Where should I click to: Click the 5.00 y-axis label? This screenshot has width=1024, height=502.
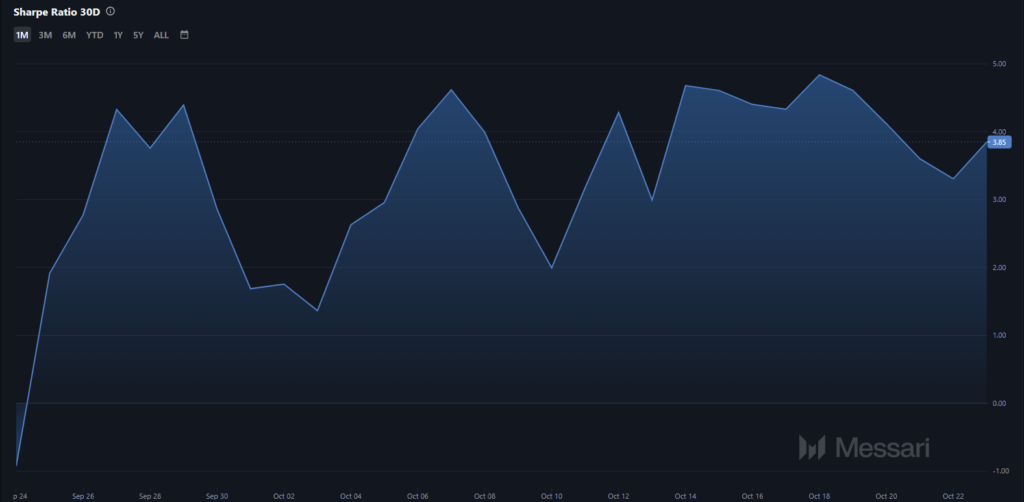tap(999, 64)
